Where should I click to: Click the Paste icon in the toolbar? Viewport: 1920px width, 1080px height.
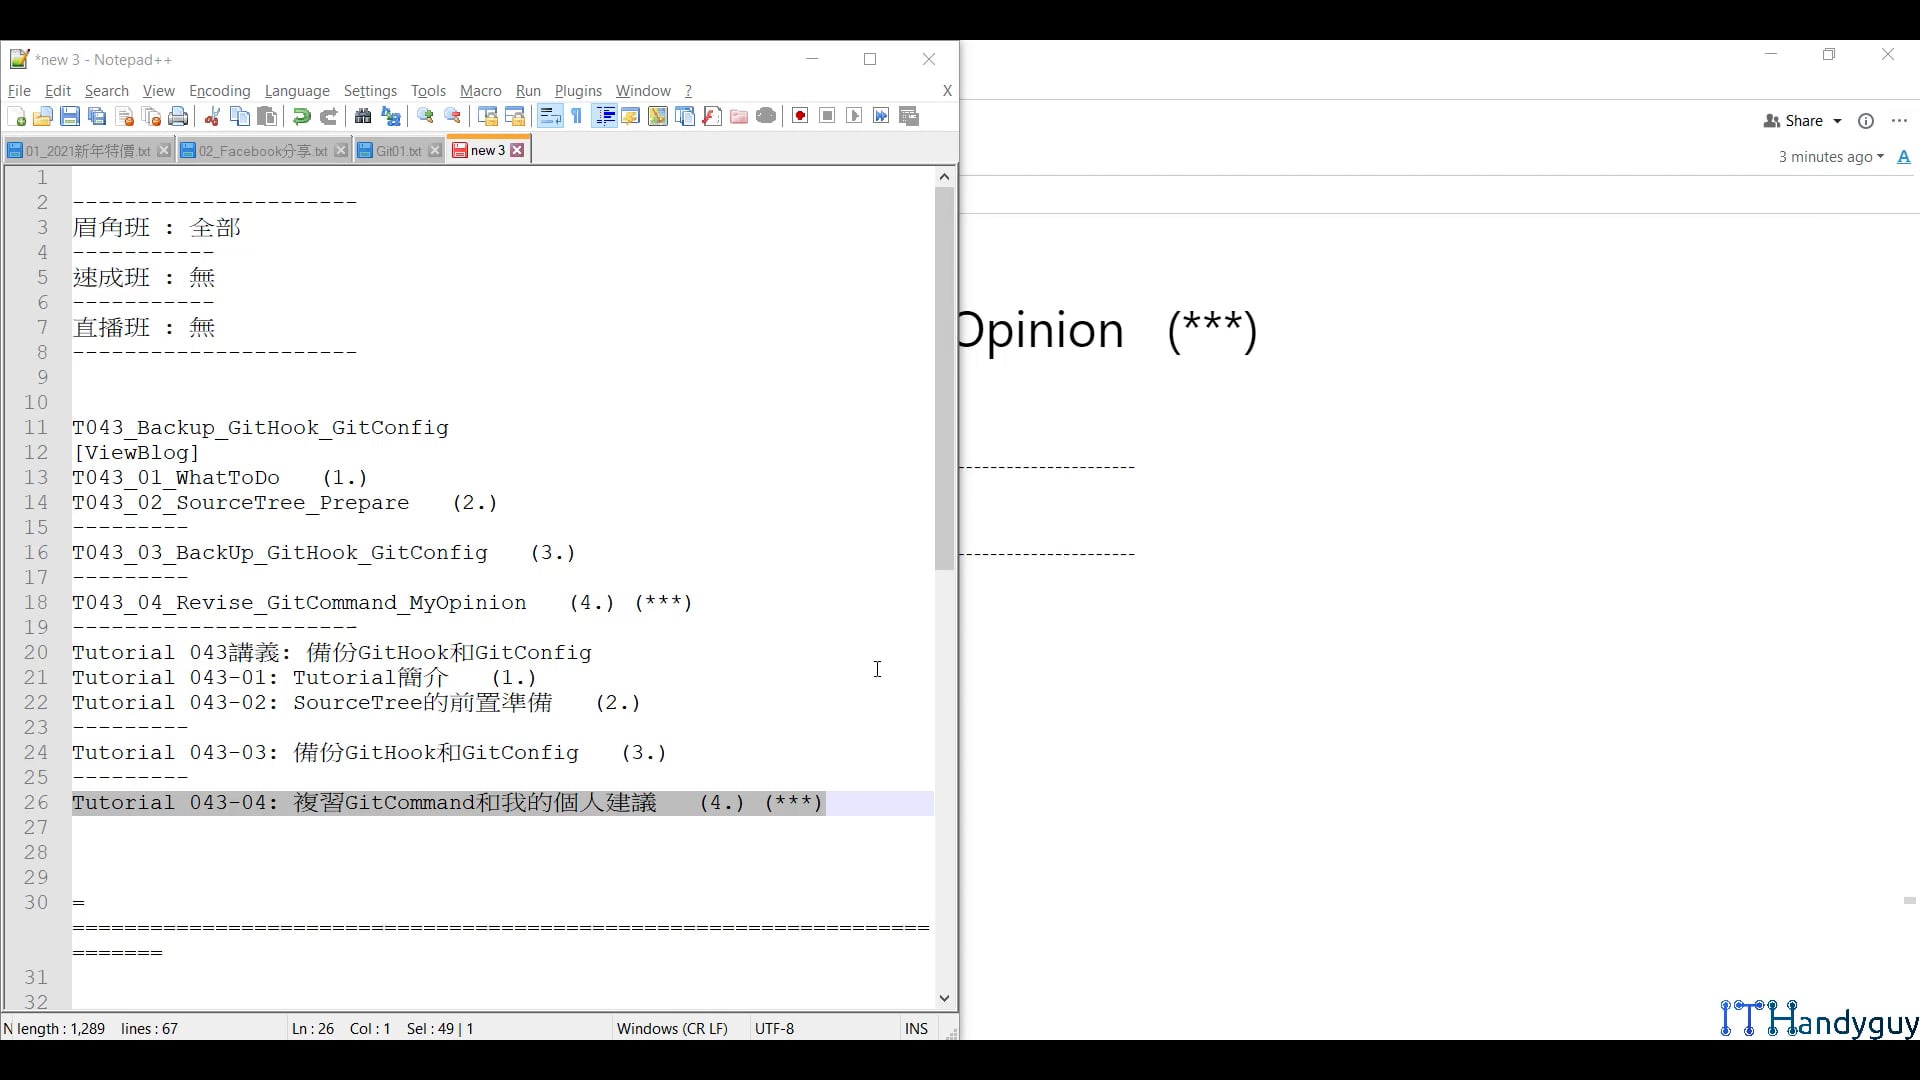click(266, 116)
